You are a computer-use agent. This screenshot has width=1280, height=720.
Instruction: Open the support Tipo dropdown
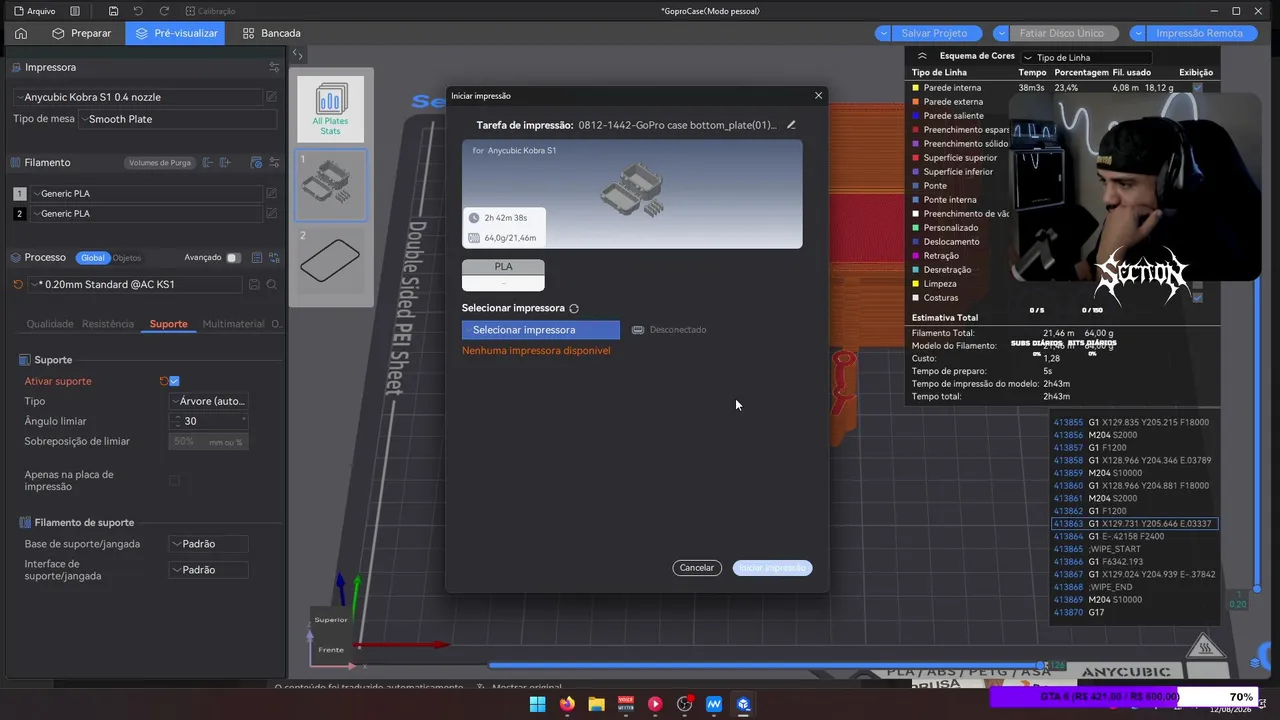coord(208,401)
